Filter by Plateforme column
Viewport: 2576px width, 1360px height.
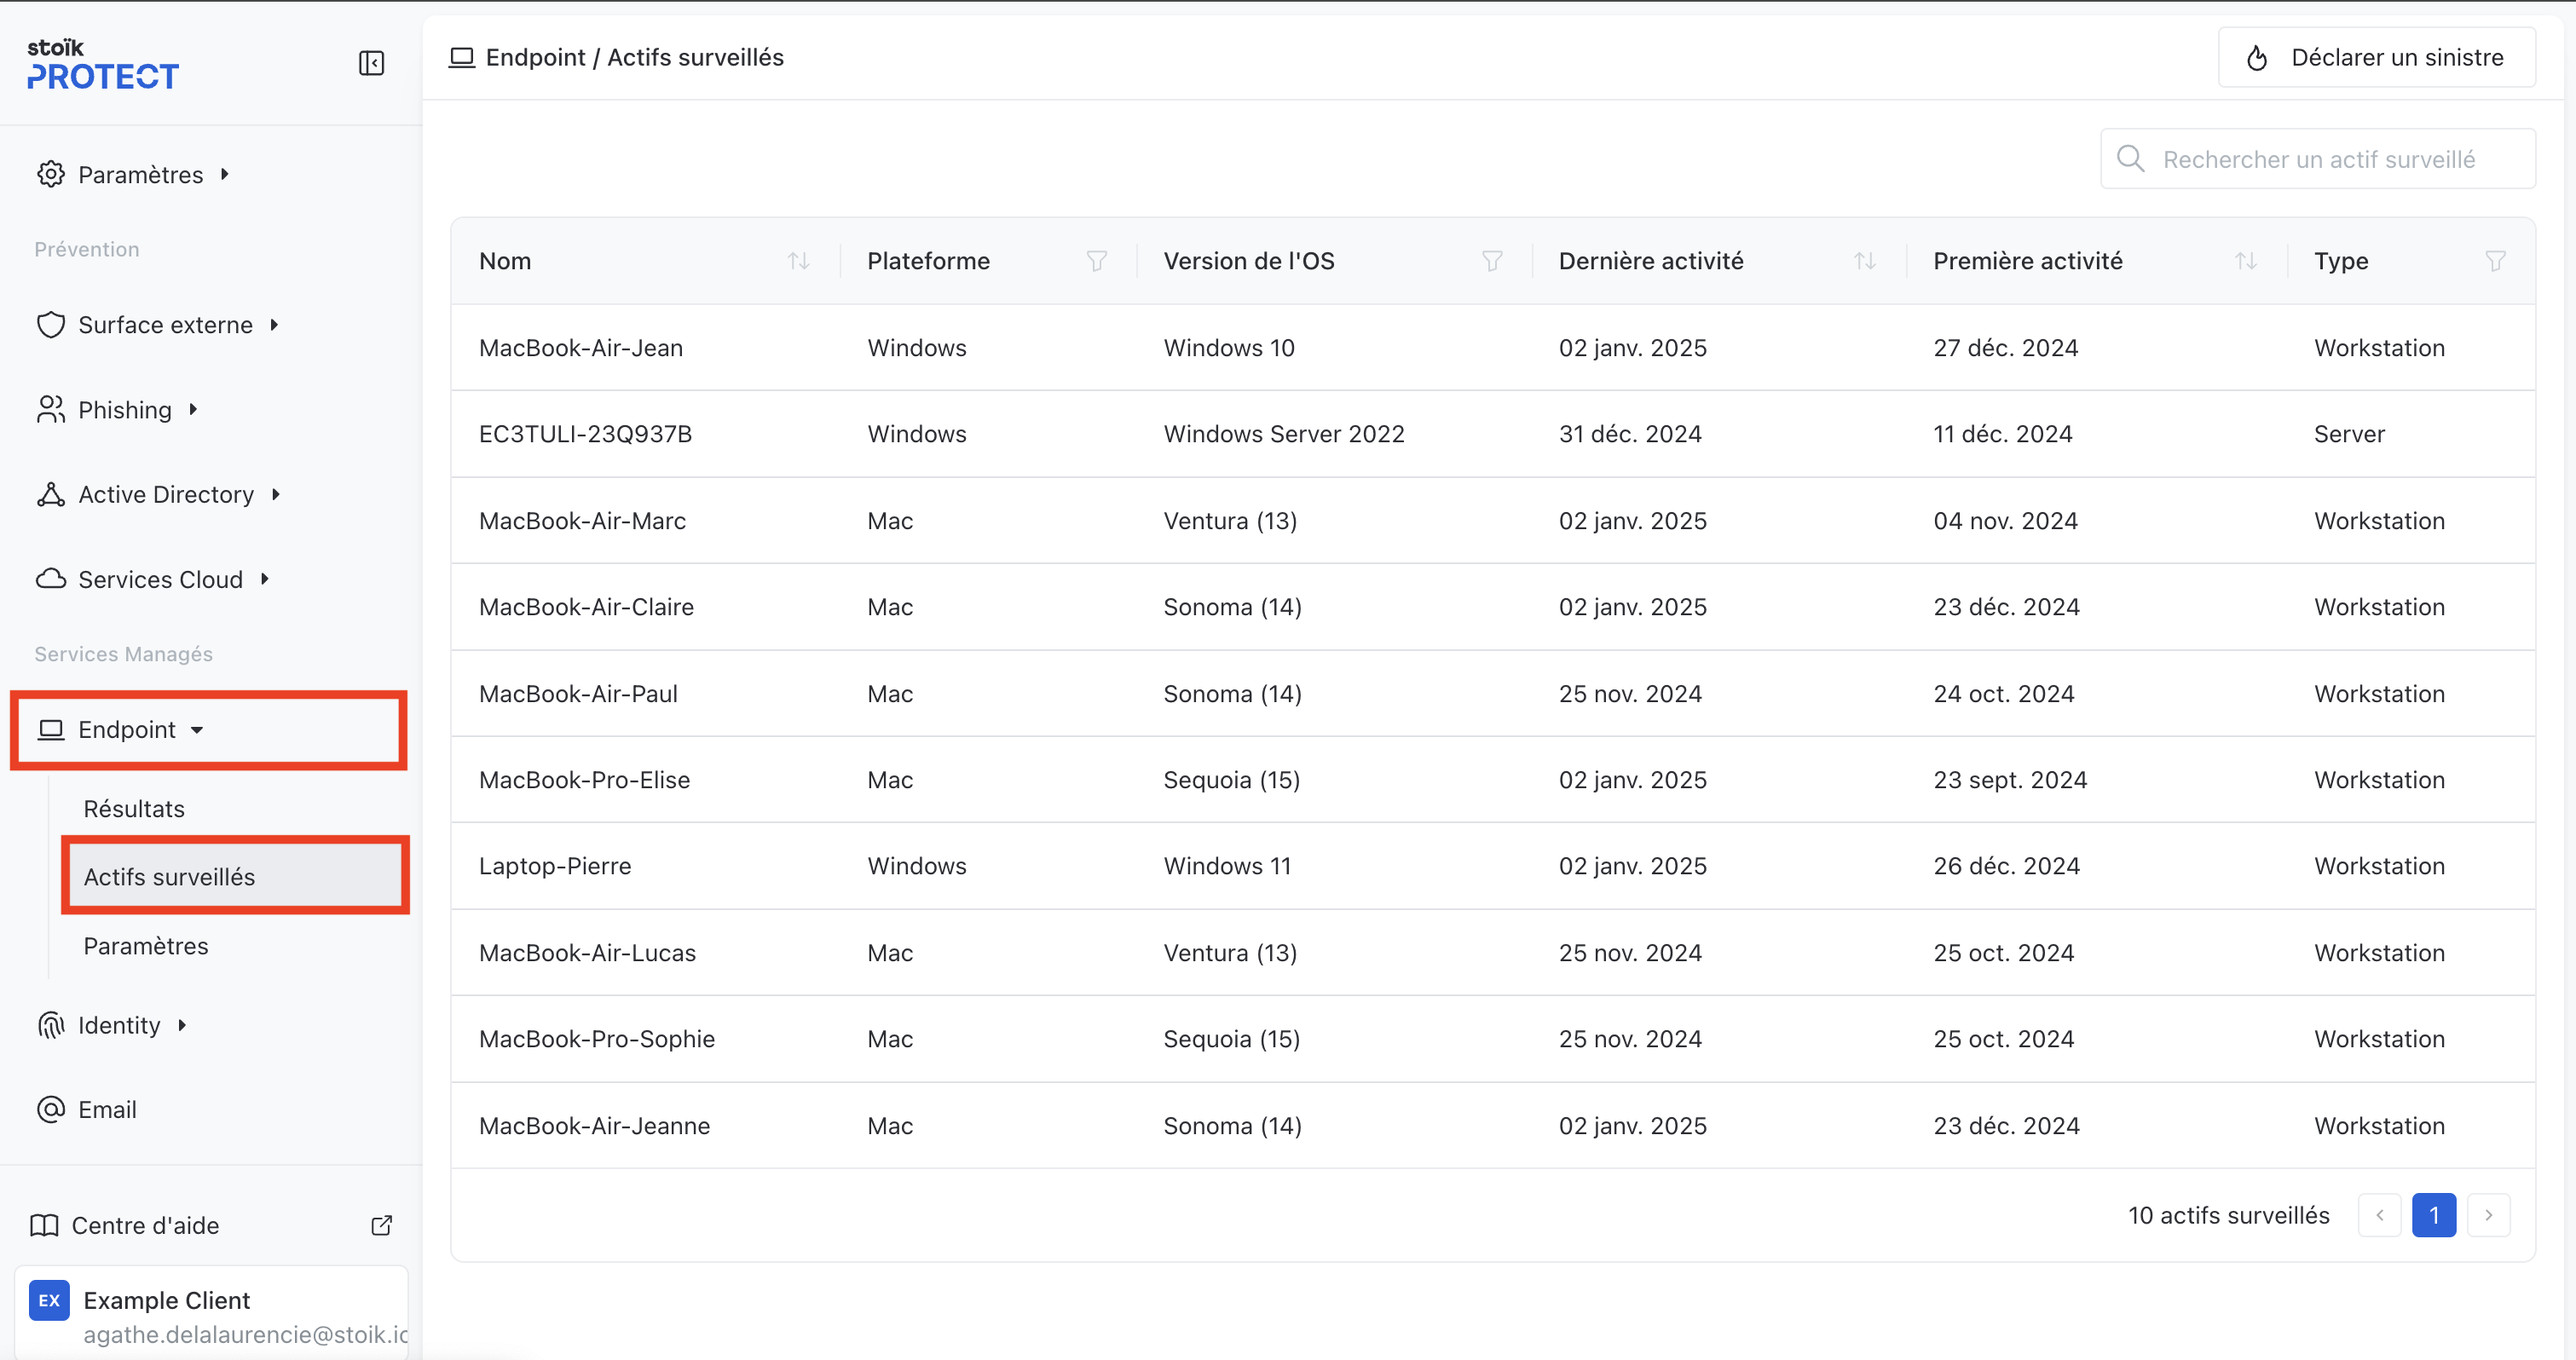tap(1096, 261)
